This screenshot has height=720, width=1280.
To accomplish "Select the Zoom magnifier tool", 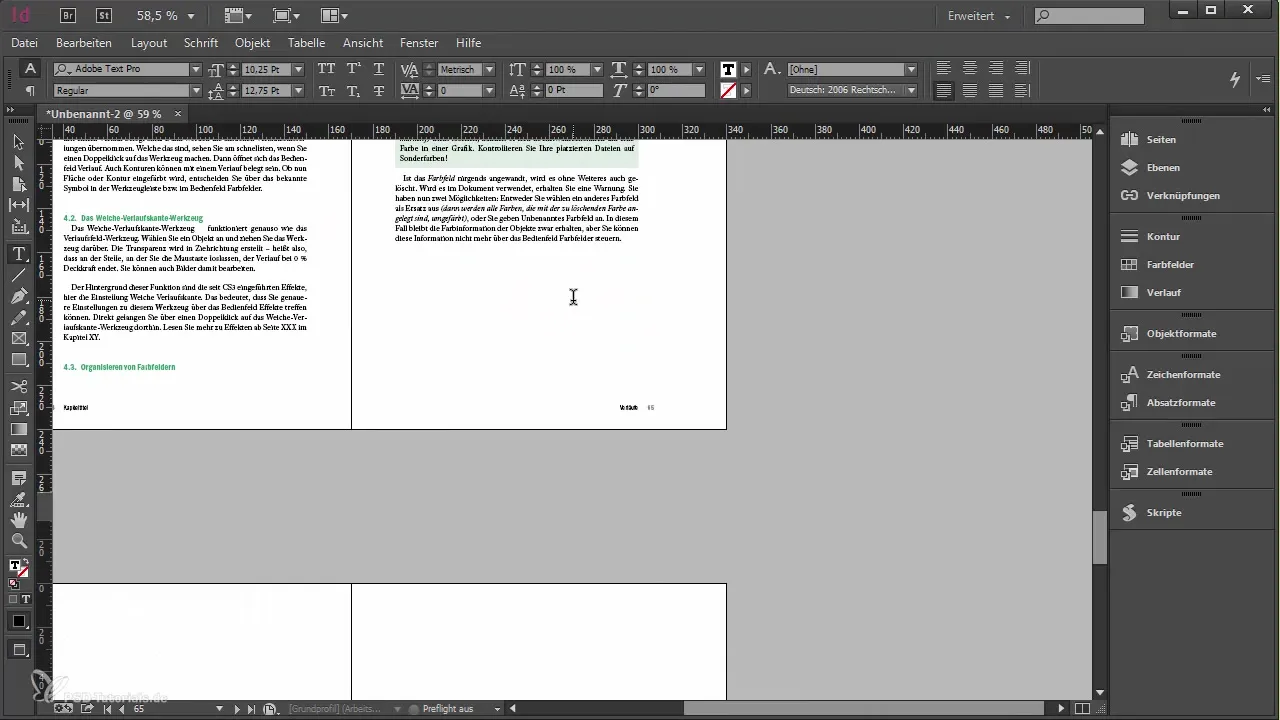I will 19,541.
